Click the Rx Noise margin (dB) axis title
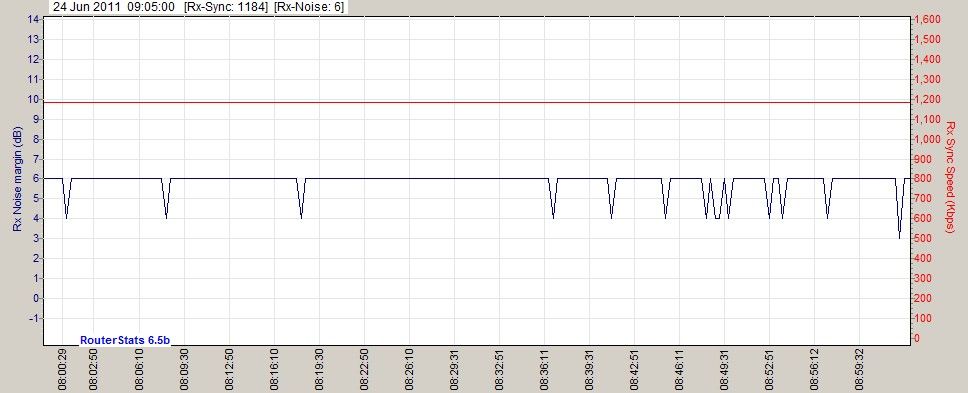 point(17,180)
